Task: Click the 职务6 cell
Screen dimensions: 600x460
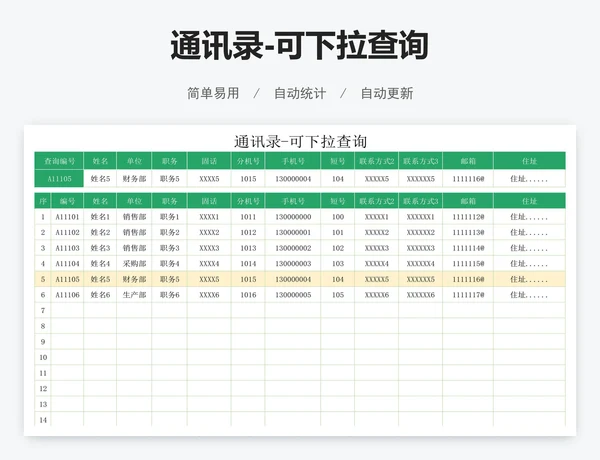Action: tap(170, 295)
